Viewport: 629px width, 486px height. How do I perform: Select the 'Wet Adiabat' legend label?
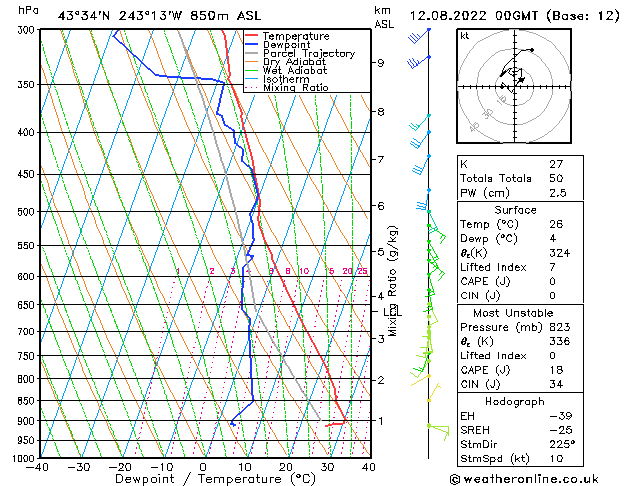click(x=295, y=70)
